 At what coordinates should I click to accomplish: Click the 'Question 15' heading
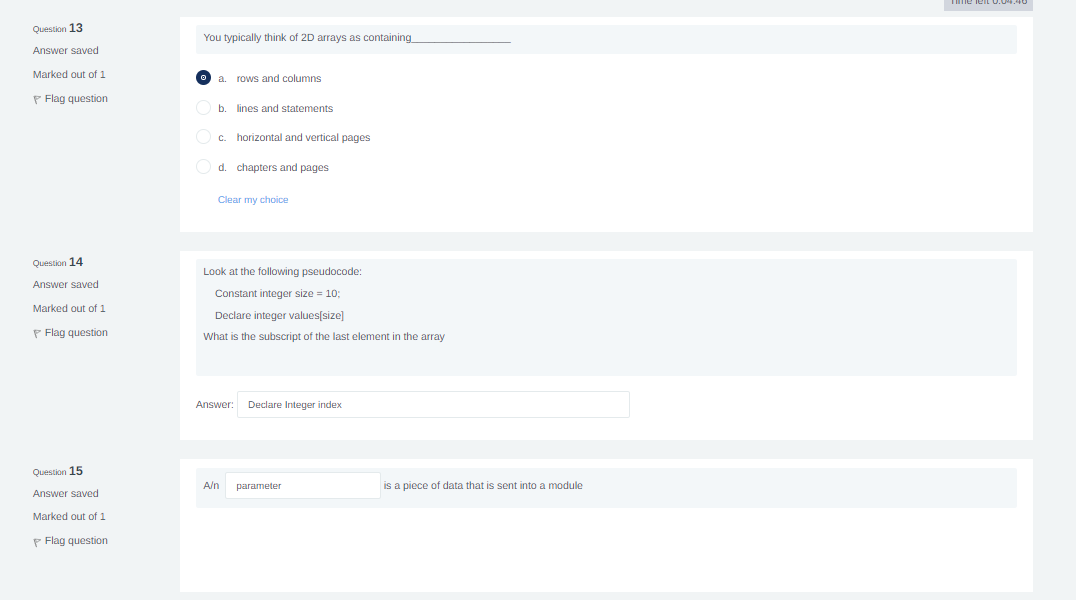(x=58, y=471)
